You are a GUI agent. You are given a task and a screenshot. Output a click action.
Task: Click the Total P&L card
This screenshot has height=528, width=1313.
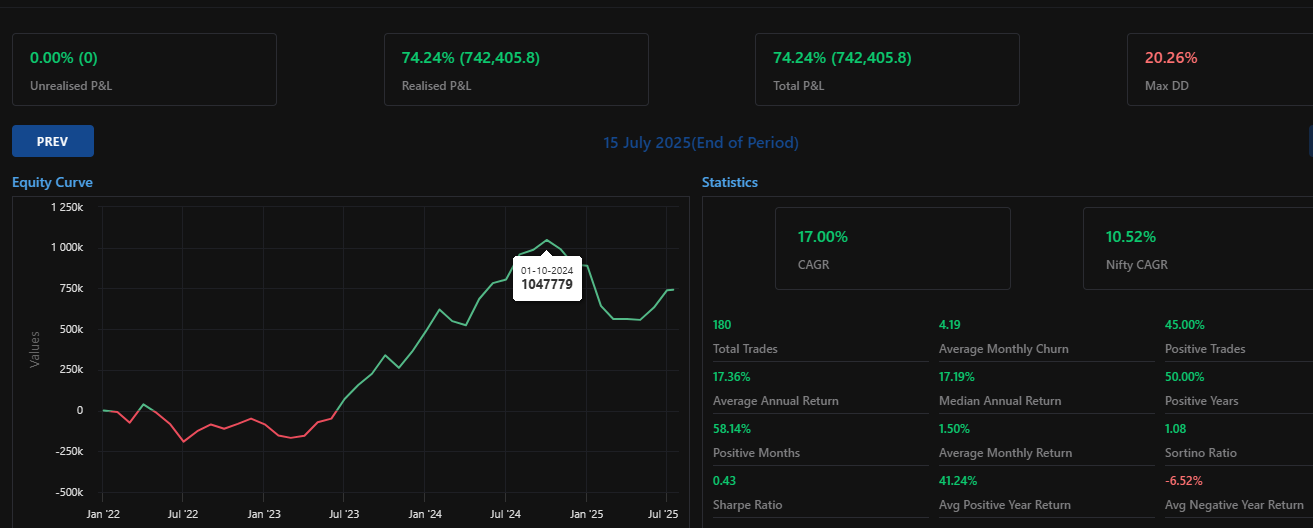click(x=887, y=69)
